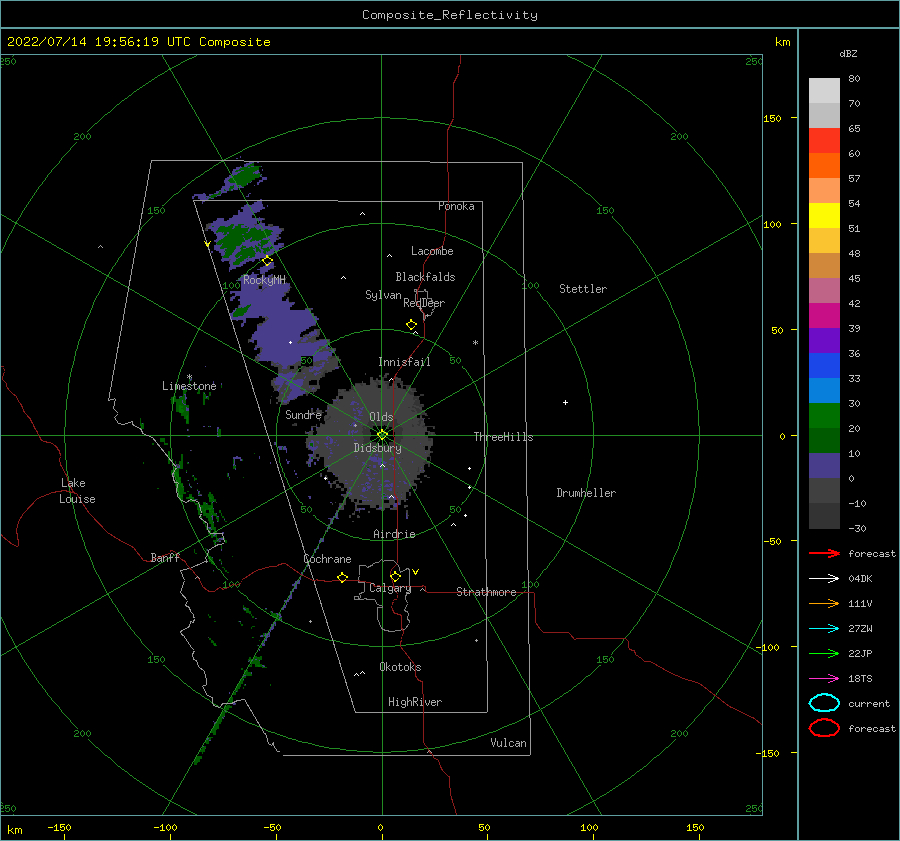
Task: Click yellow diamond marker below RedDeer
Action: (x=412, y=325)
